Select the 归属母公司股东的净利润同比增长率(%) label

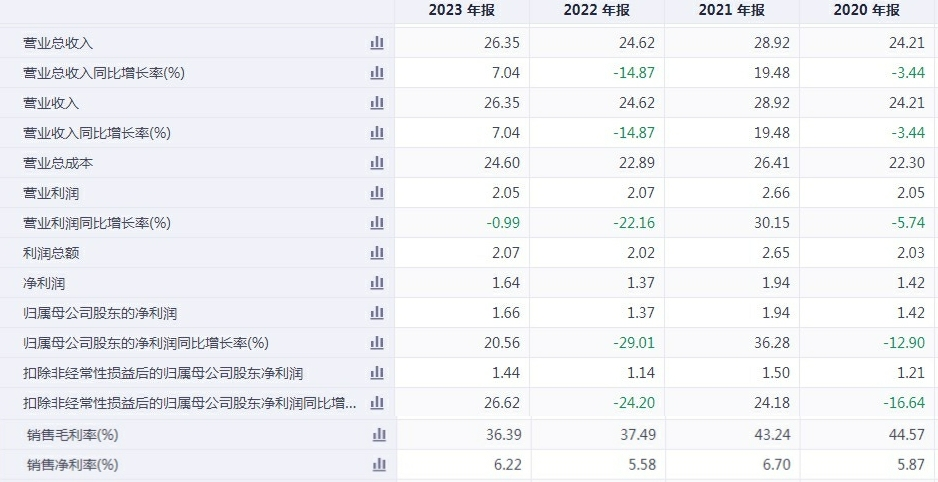click(146, 343)
